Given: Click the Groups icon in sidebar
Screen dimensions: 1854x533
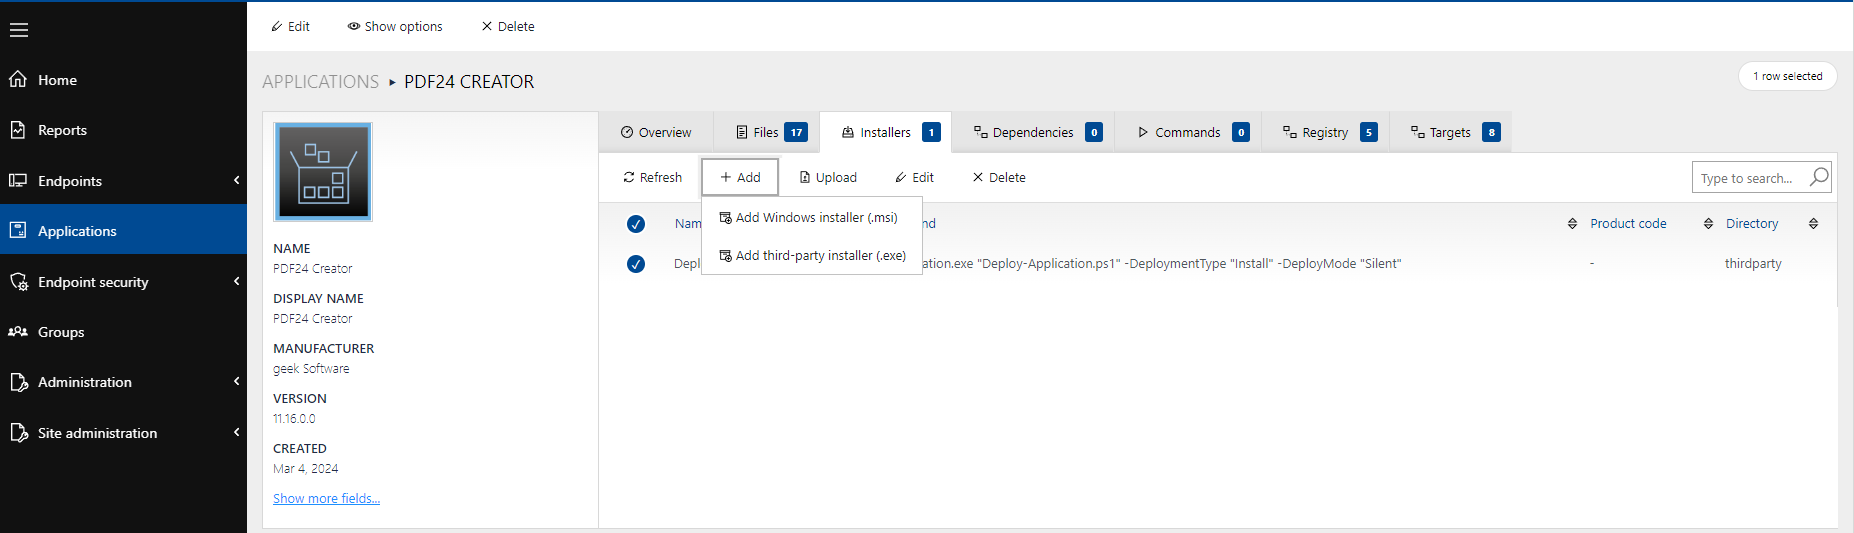Looking at the screenshot, I should [18, 332].
